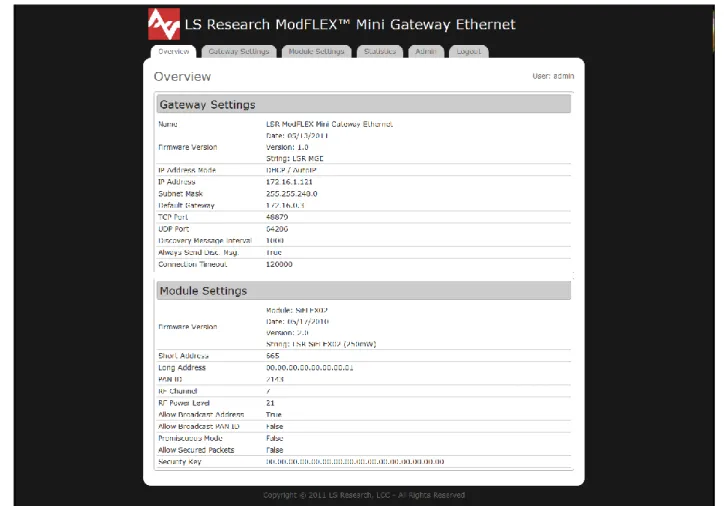Click the 'RF Power Level' row label
724x506 pixels.
184,403
